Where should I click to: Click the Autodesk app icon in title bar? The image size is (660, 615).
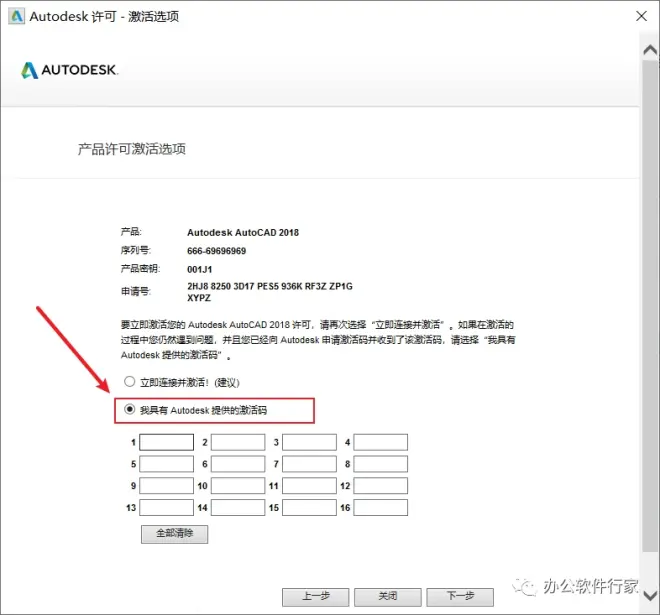[15, 17]
